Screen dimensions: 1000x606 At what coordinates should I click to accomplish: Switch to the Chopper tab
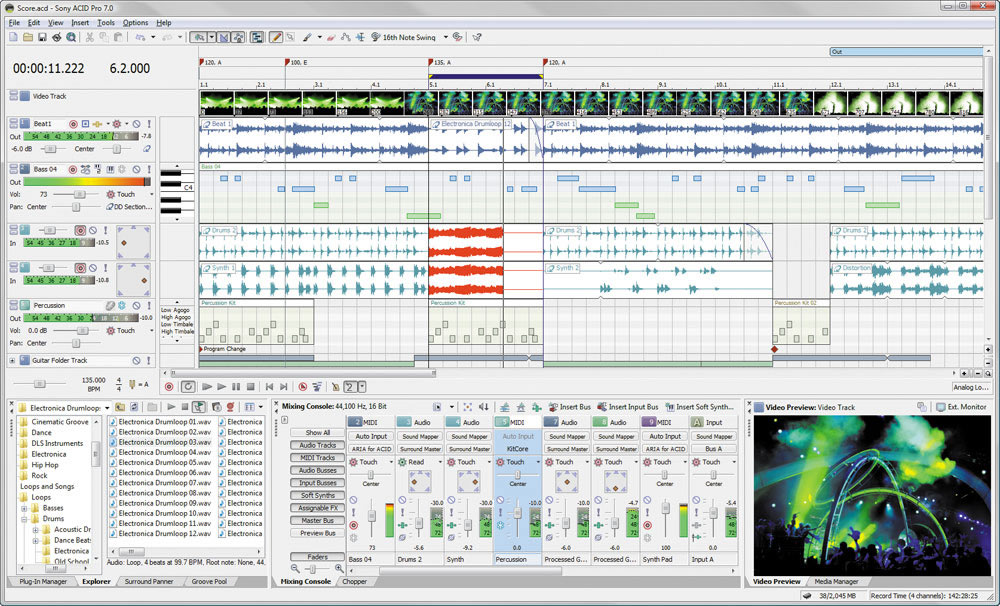coord(356,581)
